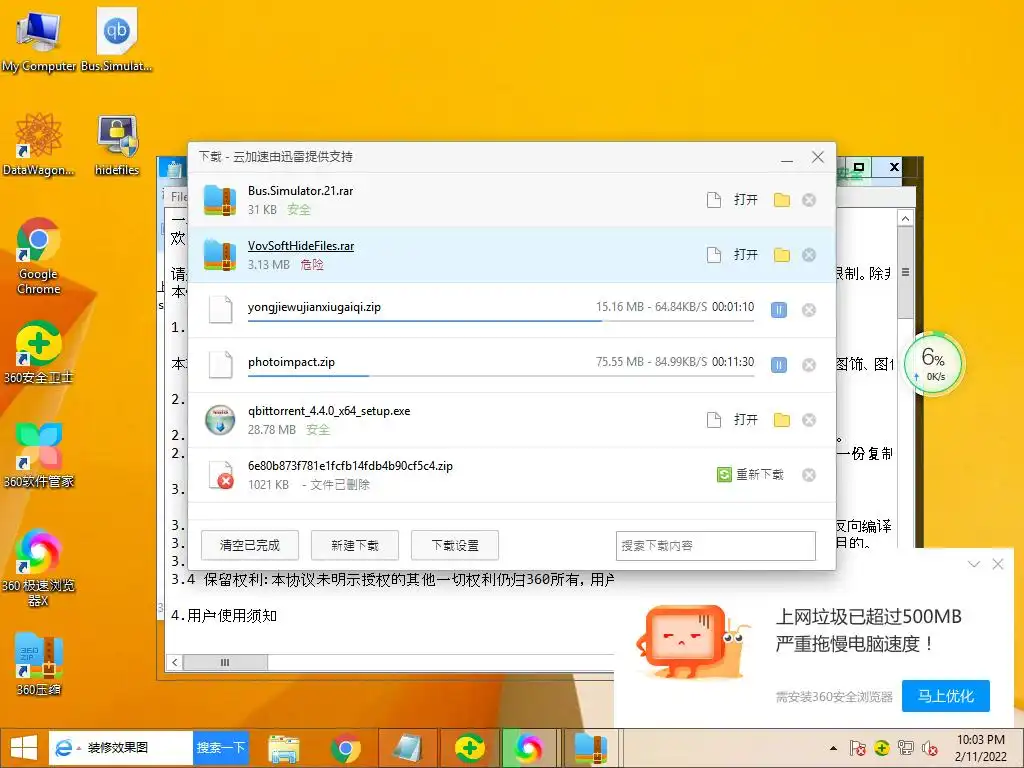Screen dimensions: 1024x768
Task: Open File Explorer from taskbar
Action: [x=284, y=748]
